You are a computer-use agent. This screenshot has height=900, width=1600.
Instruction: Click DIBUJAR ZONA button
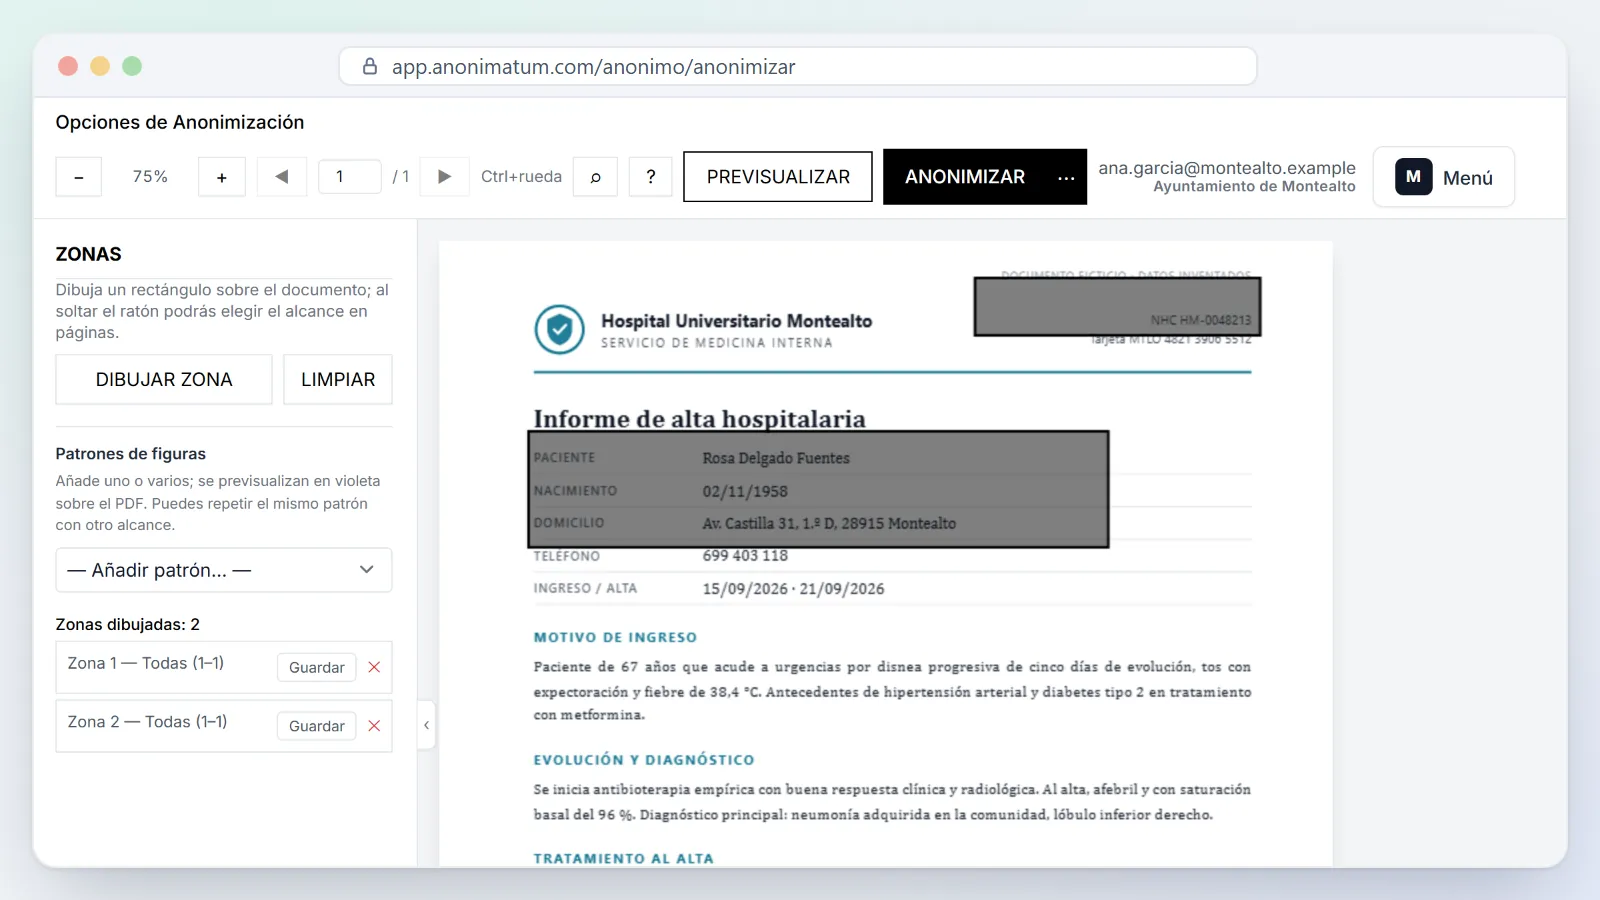(164, 380)
